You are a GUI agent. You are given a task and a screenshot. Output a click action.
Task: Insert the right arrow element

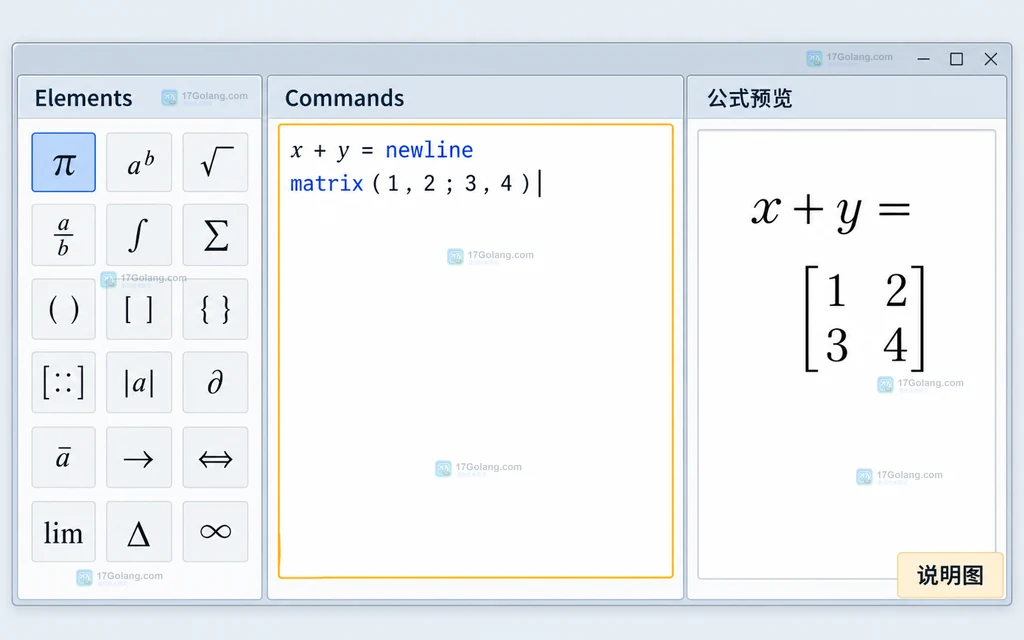pos(139,458)
